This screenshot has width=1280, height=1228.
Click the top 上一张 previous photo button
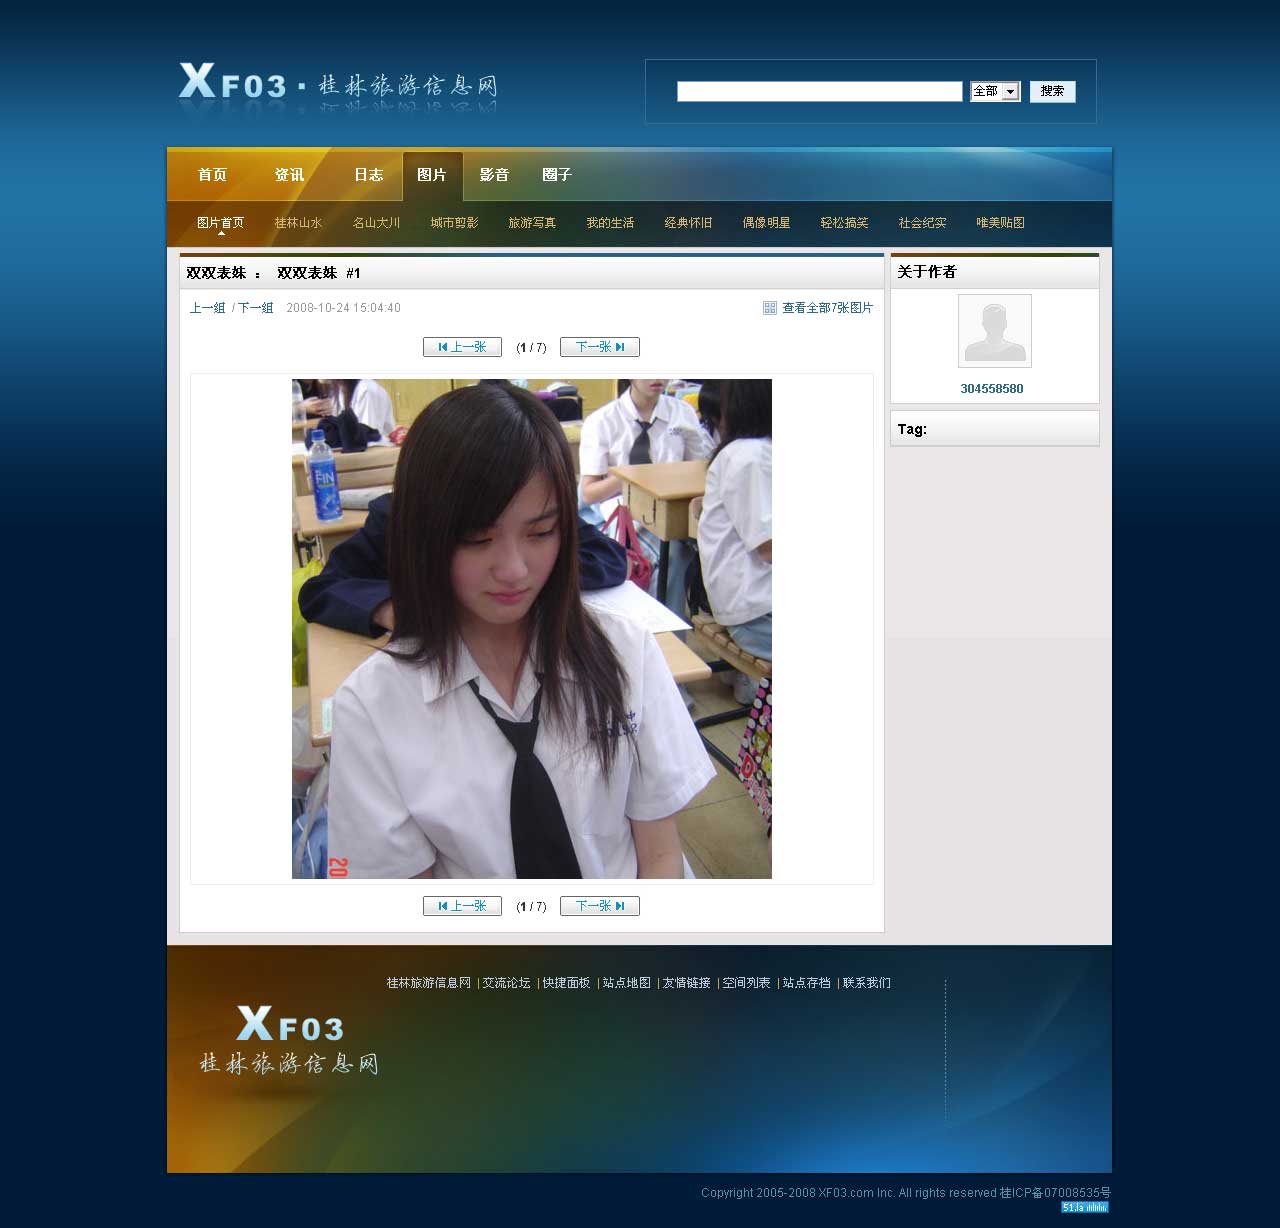click(462, 347)
